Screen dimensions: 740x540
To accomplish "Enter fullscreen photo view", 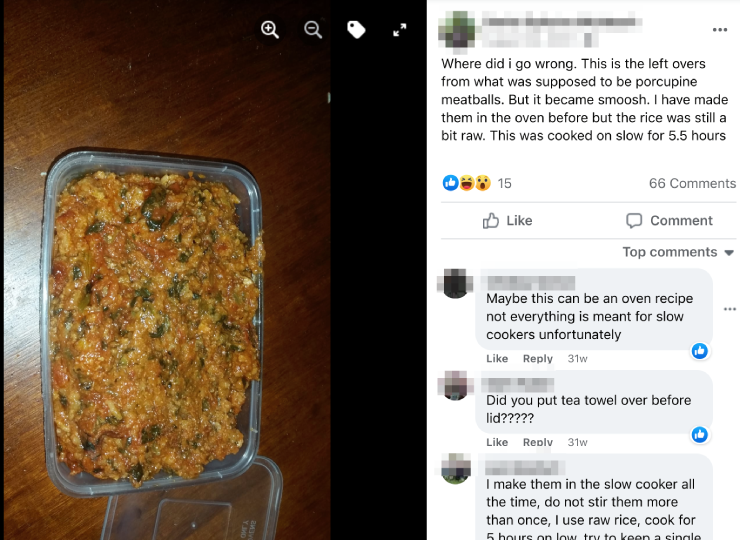I will pos(400,30).
